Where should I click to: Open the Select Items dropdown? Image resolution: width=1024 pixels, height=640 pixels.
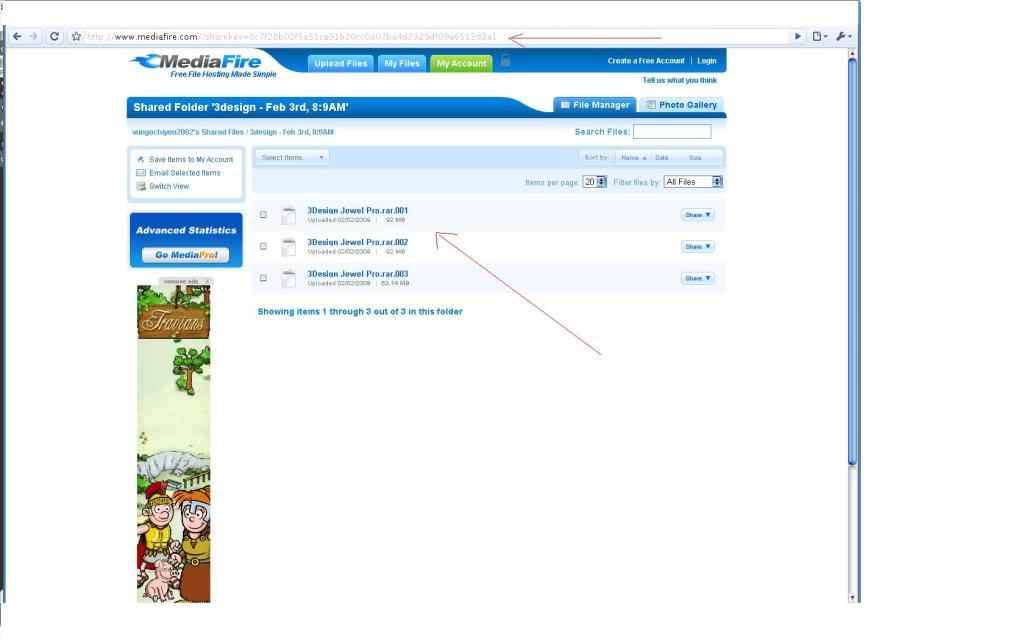coord(292,157)
